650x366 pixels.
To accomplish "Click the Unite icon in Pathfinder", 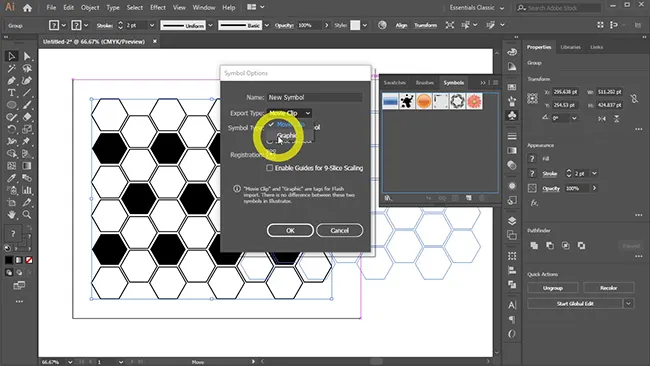I will pyautogui.click(x=534, y=246).
